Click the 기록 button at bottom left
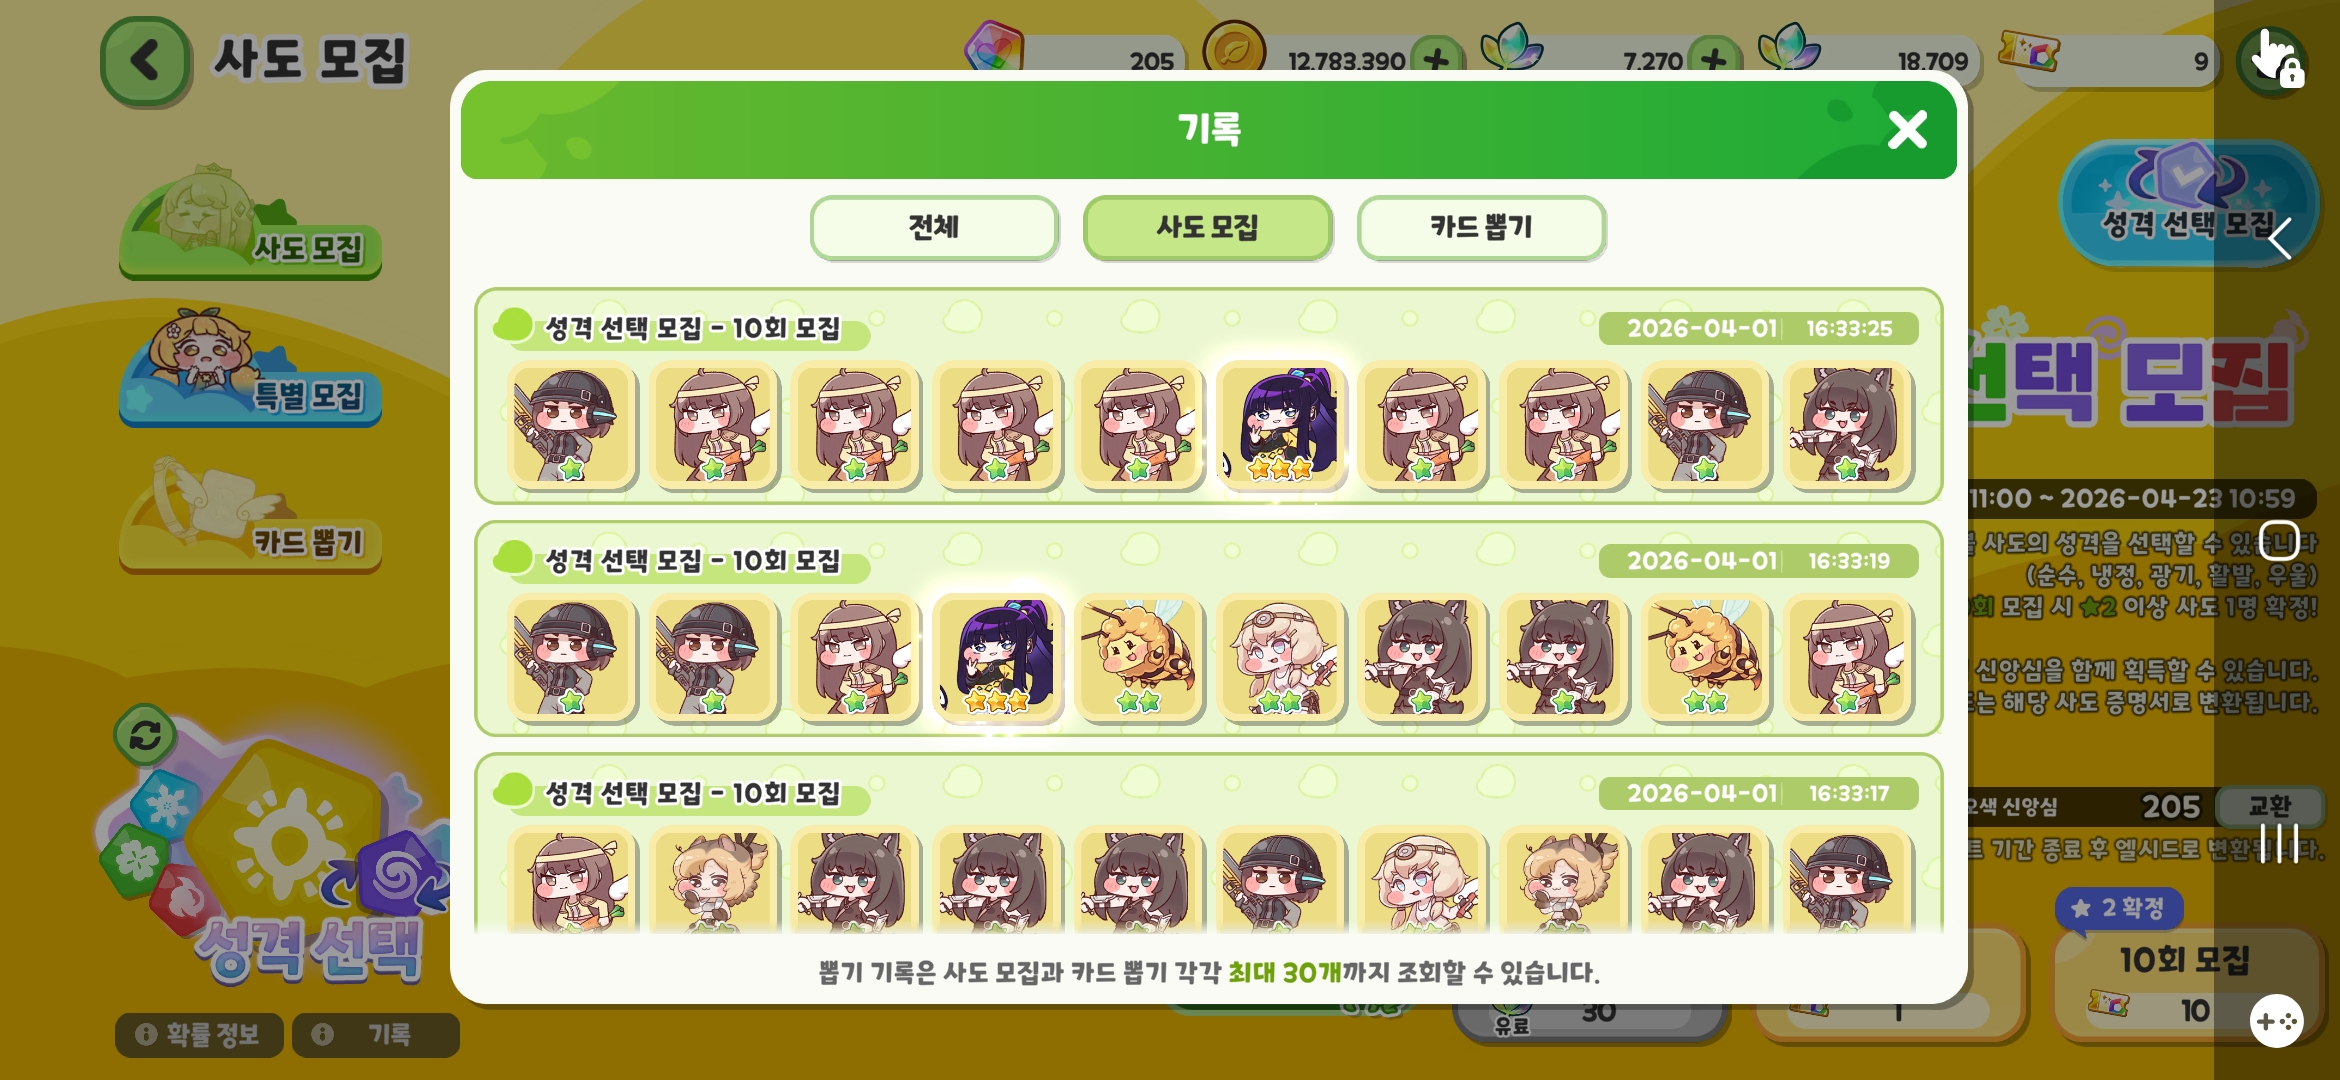Viewport: 2340px width, 1080px height. pos(376,1034)
